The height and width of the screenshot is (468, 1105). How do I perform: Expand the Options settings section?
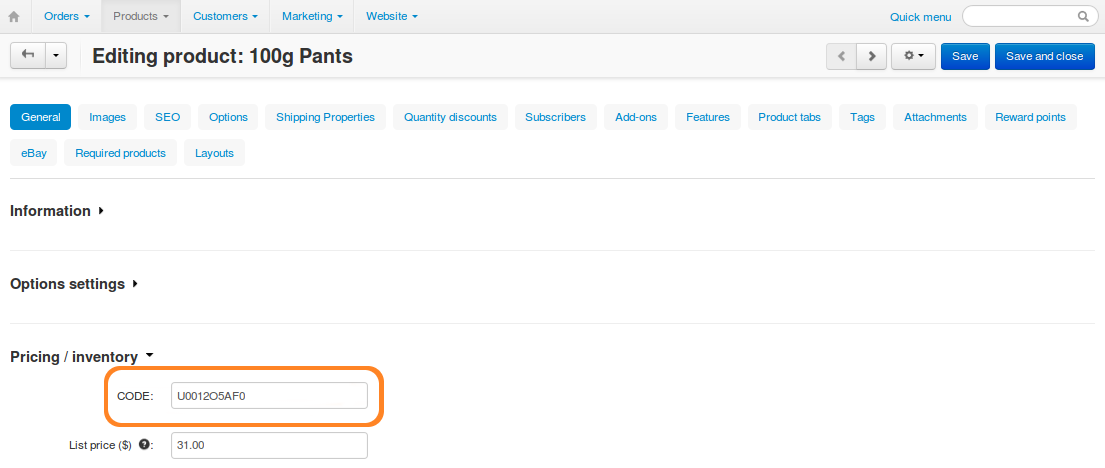point(74,284)
